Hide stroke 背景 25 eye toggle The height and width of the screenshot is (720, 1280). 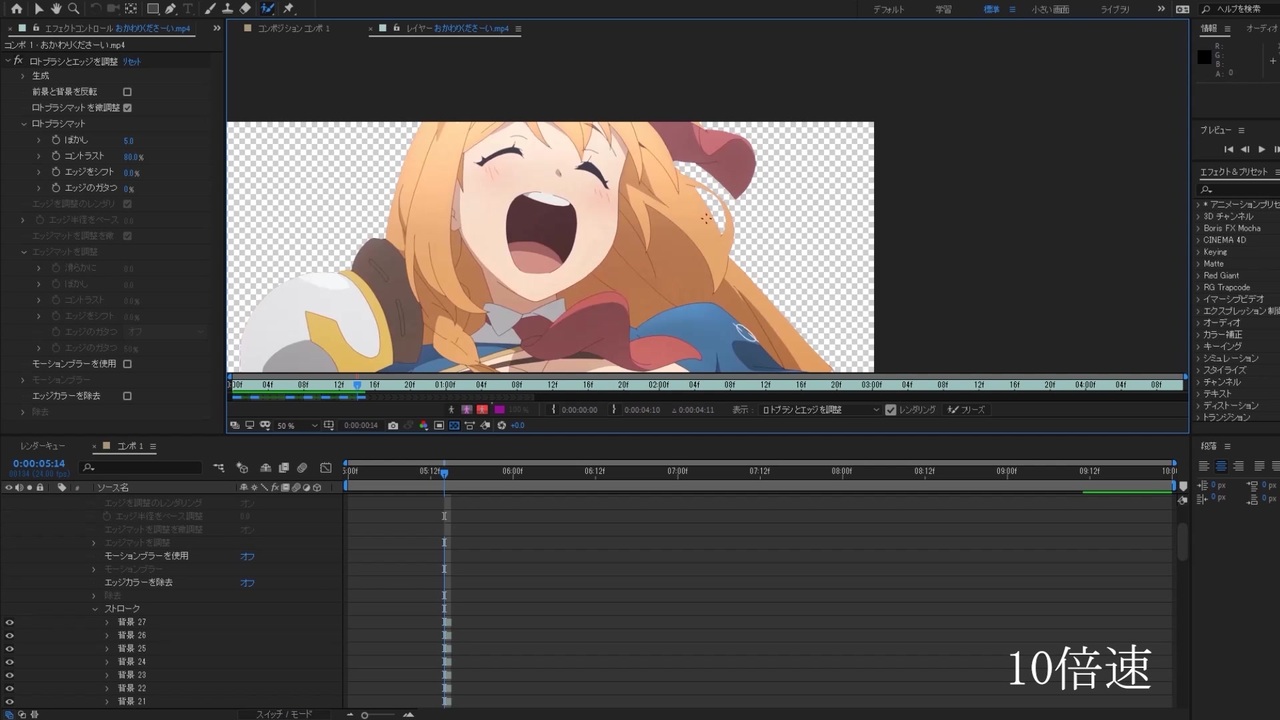(9, 648)
